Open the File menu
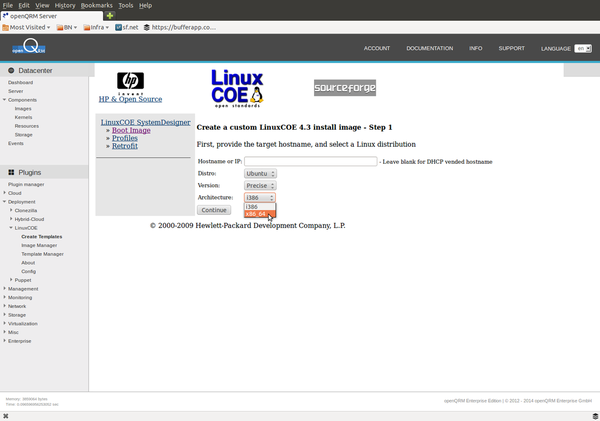This screenshot has height=421, width=600. 8,5
